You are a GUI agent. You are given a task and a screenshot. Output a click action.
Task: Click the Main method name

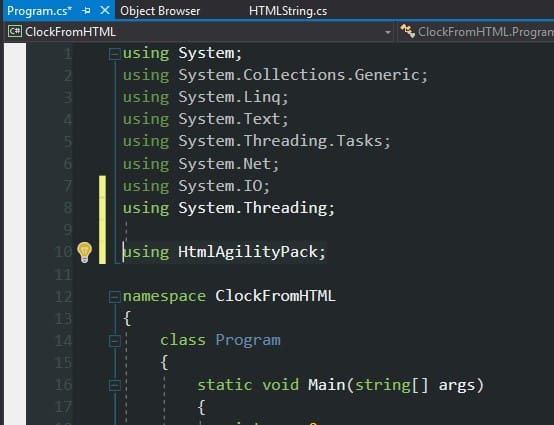(326, 385)
